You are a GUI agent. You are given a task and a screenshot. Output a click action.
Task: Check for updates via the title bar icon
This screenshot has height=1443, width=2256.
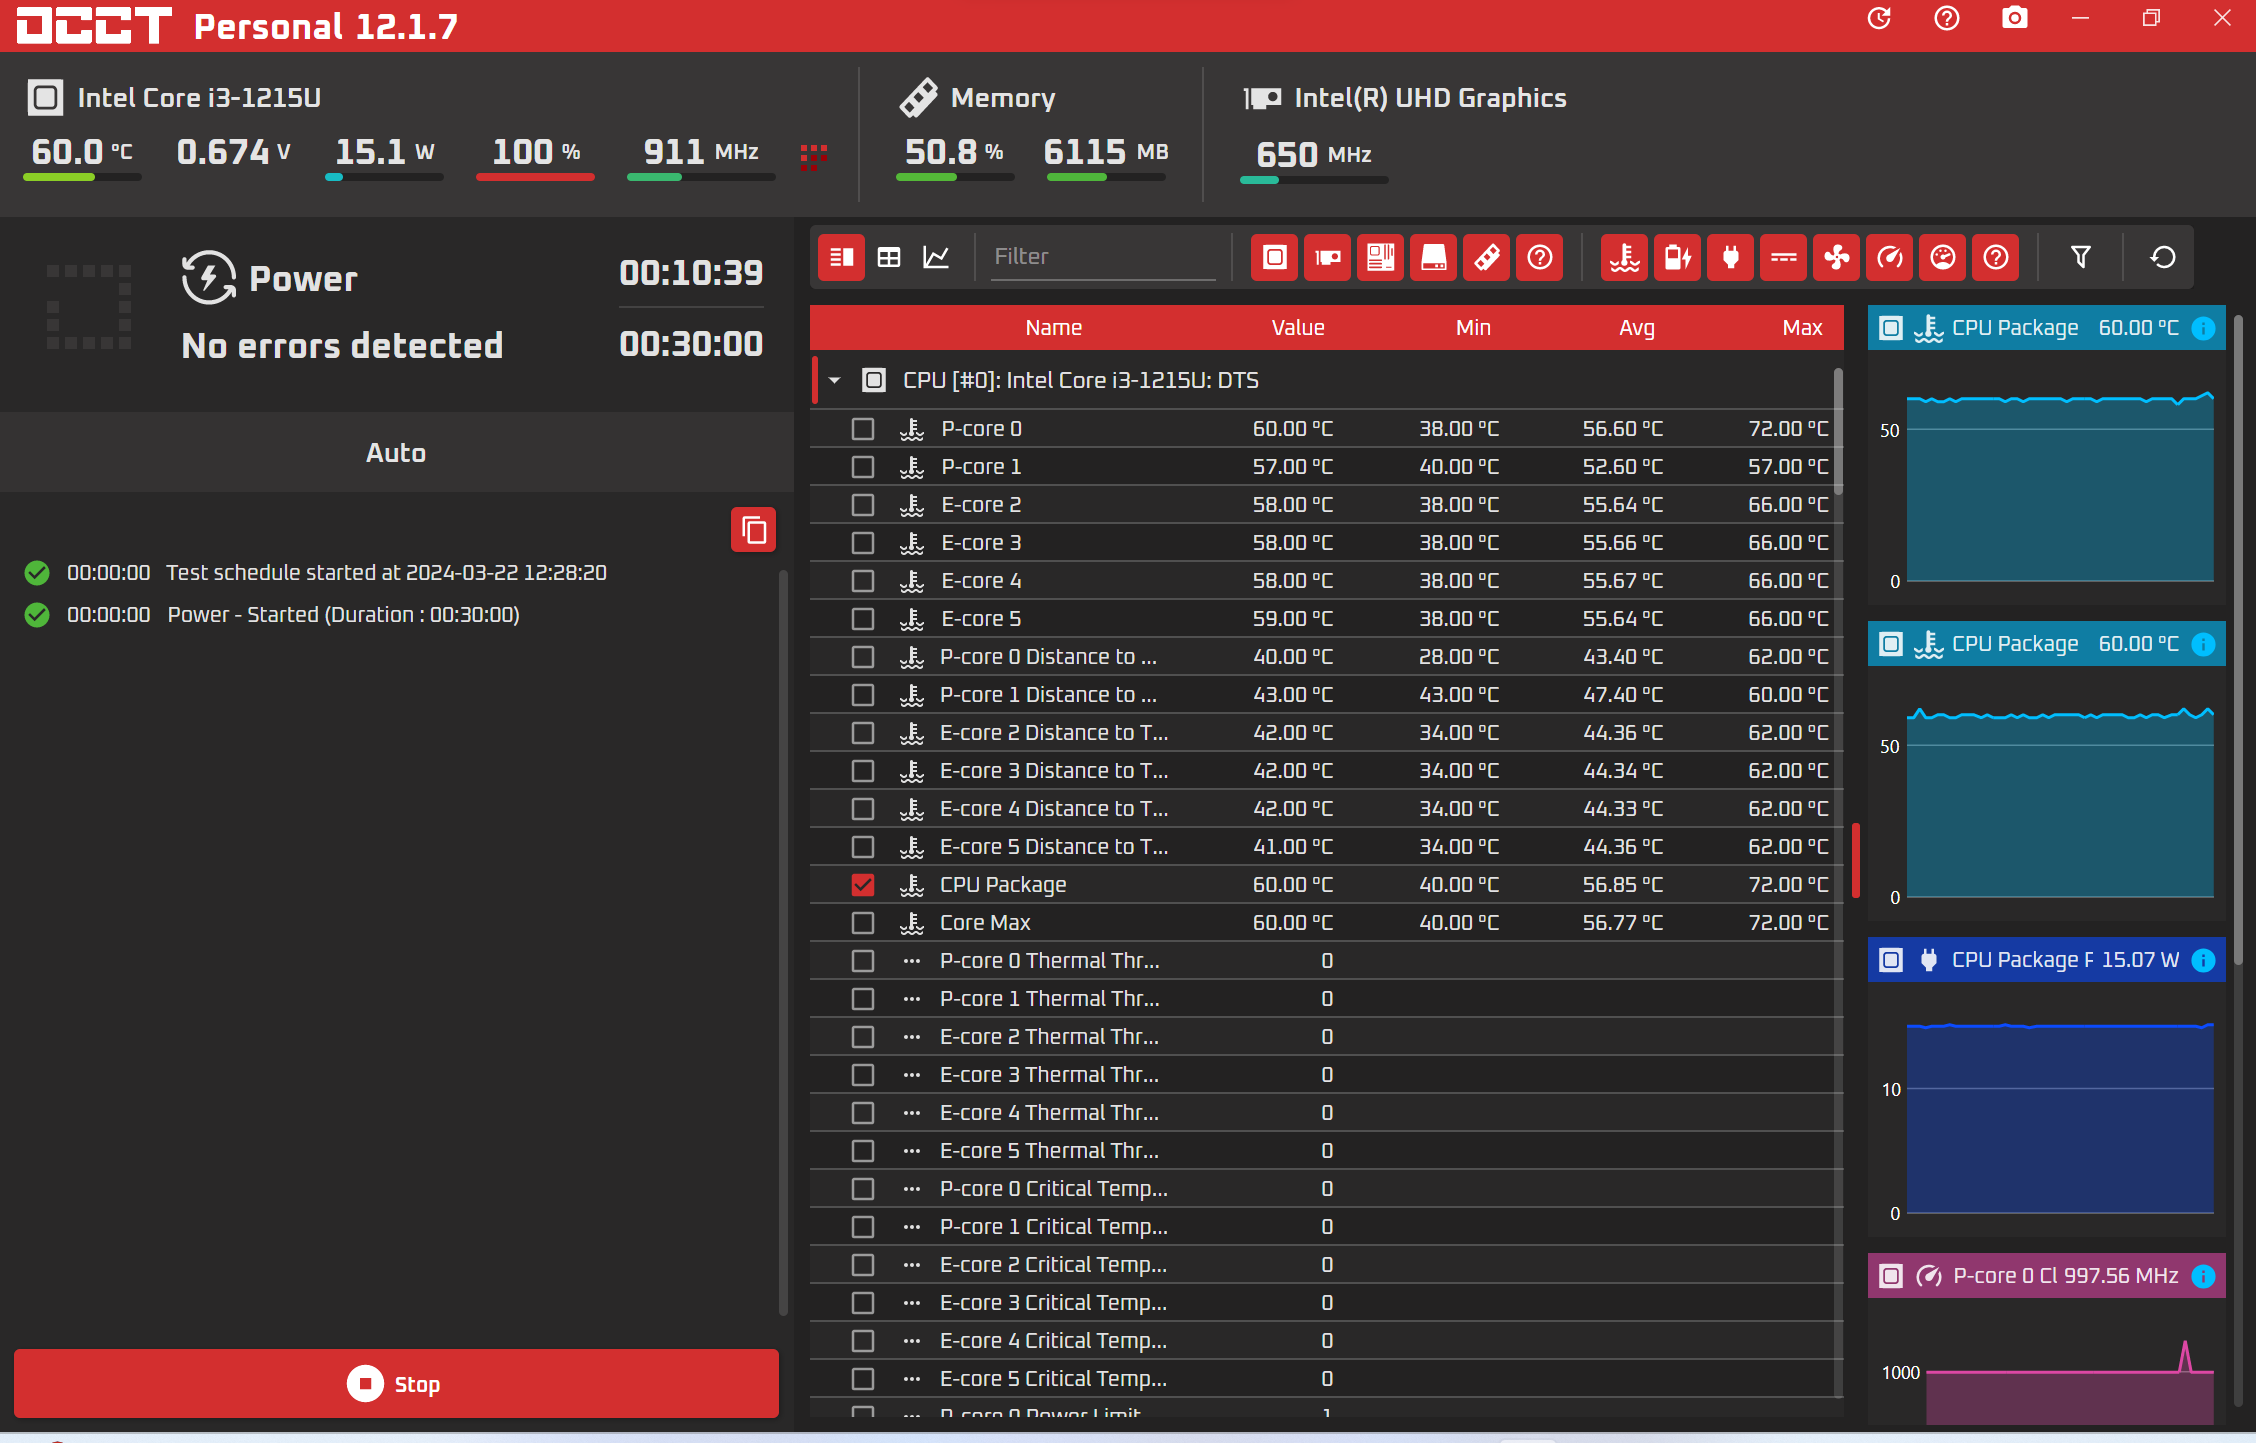click(1879, 18)
